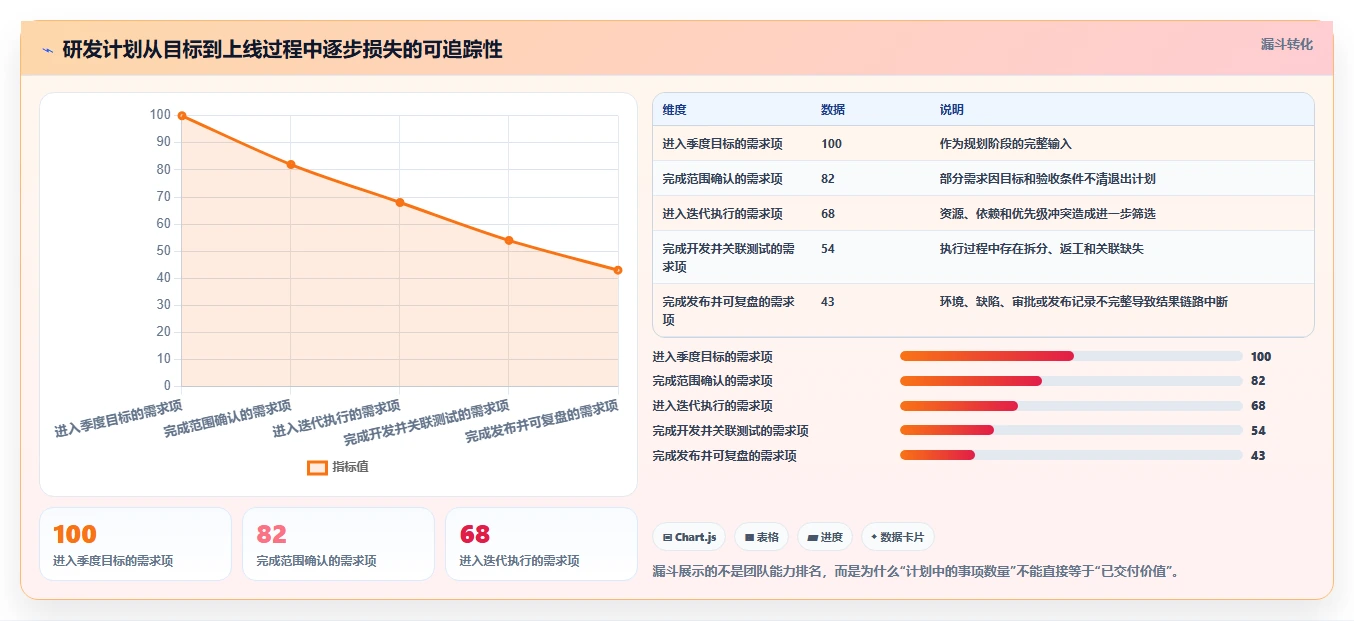Viewport: 1354px width, 621px height.
Task: Click the progress bar for 完成开发并关联测试的需求项
Action: coord(1071,431)
